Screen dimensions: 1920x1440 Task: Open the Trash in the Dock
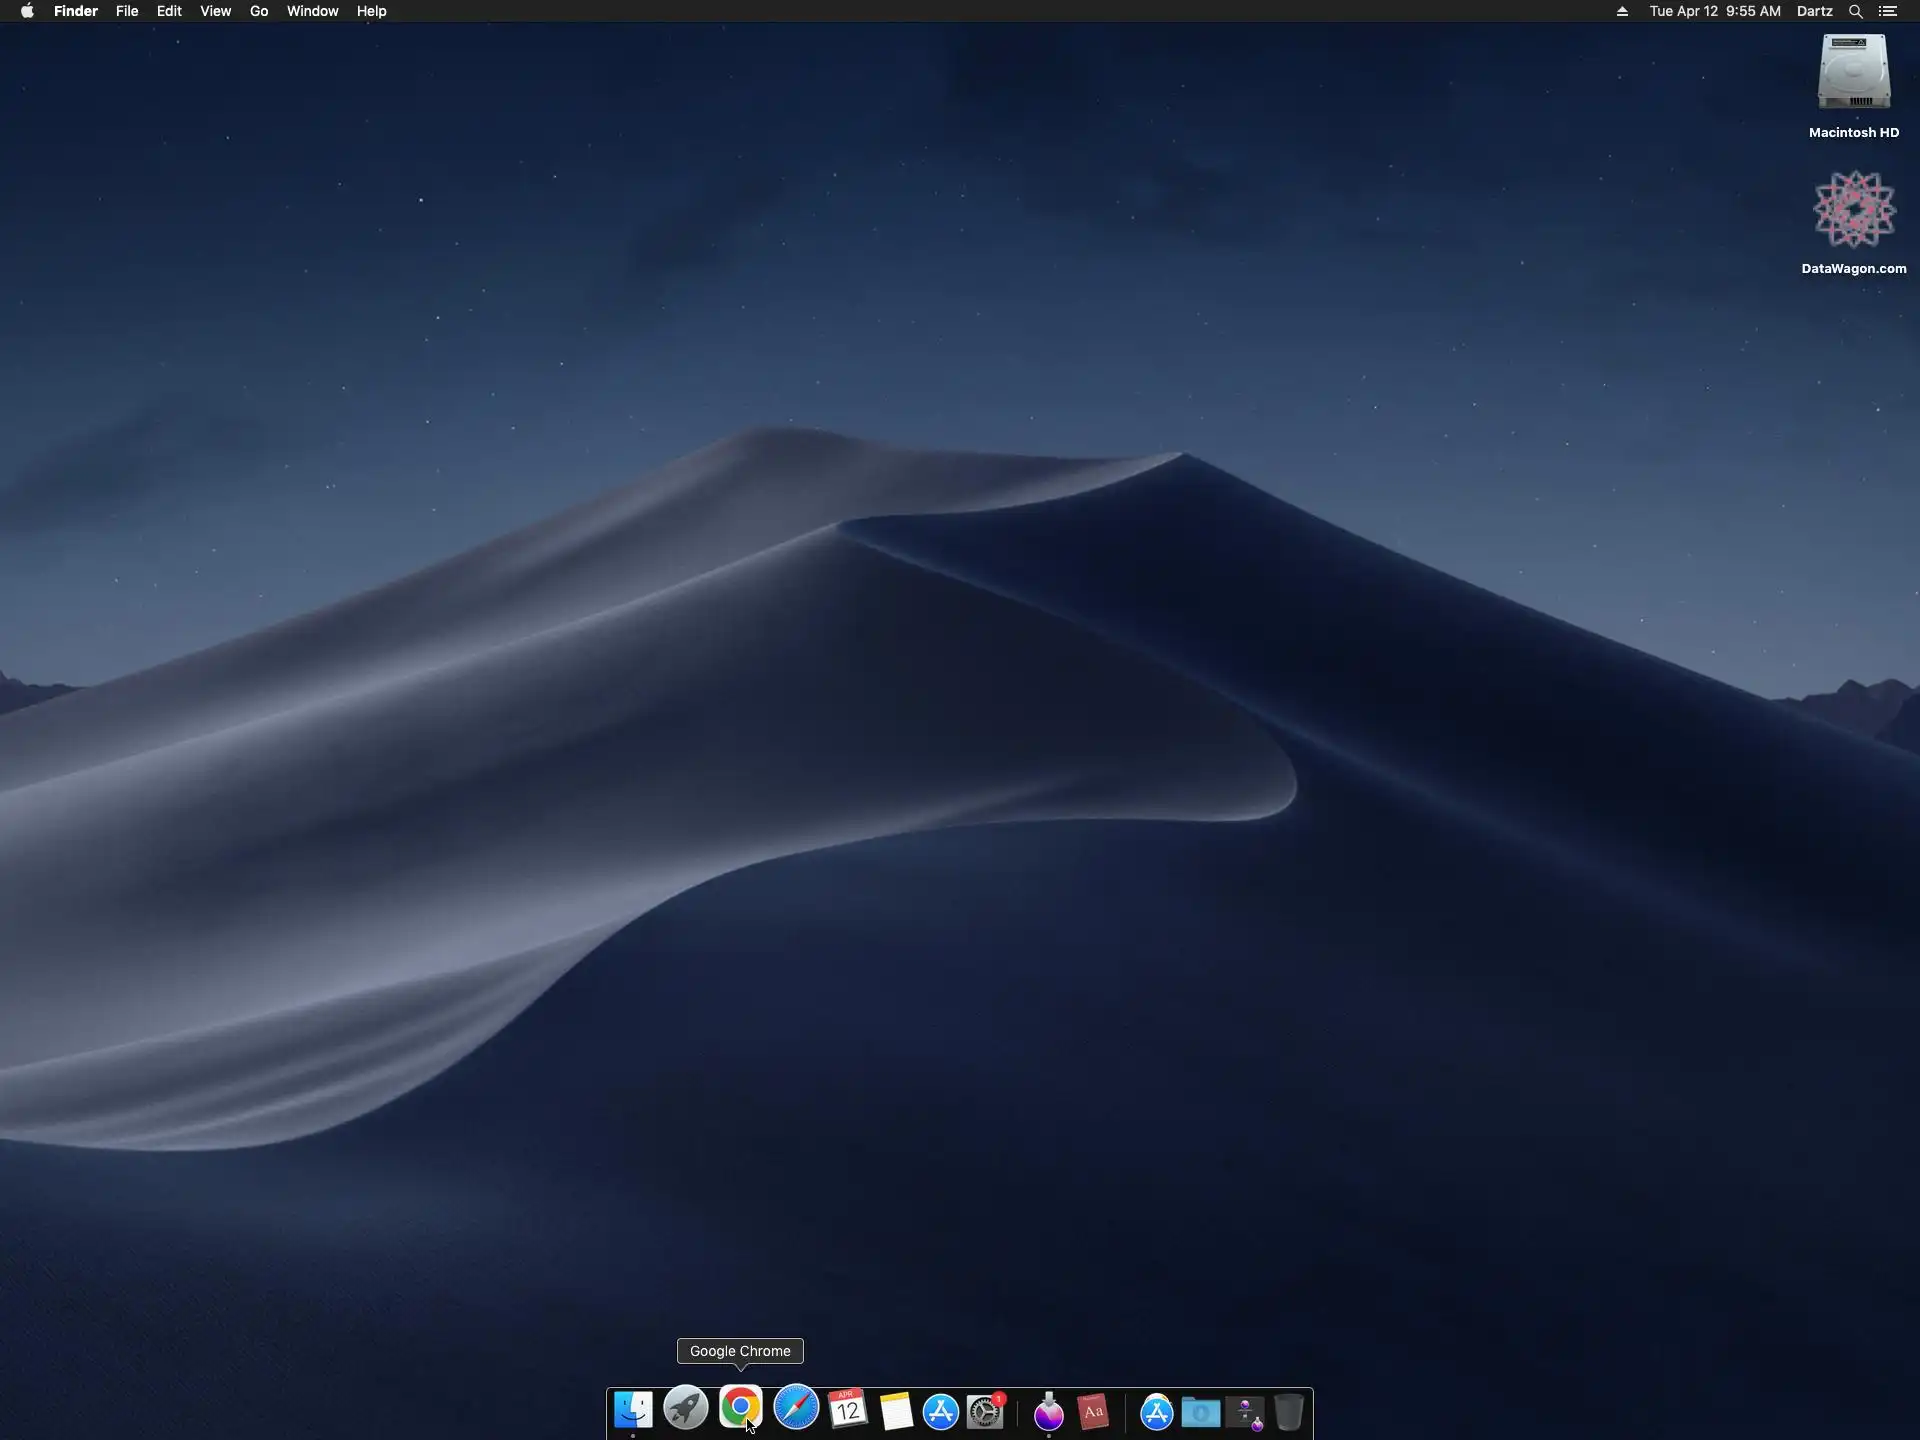(1289, 1412)
